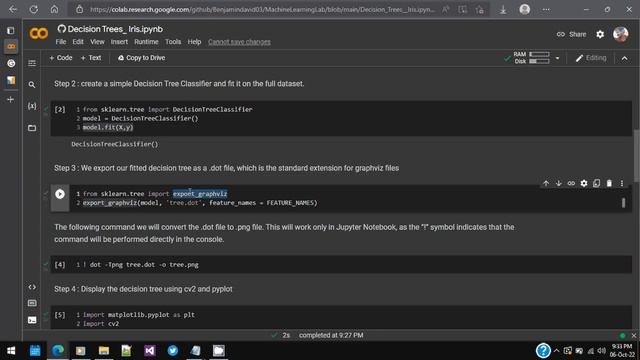Open Edge from taskbar

58,351
